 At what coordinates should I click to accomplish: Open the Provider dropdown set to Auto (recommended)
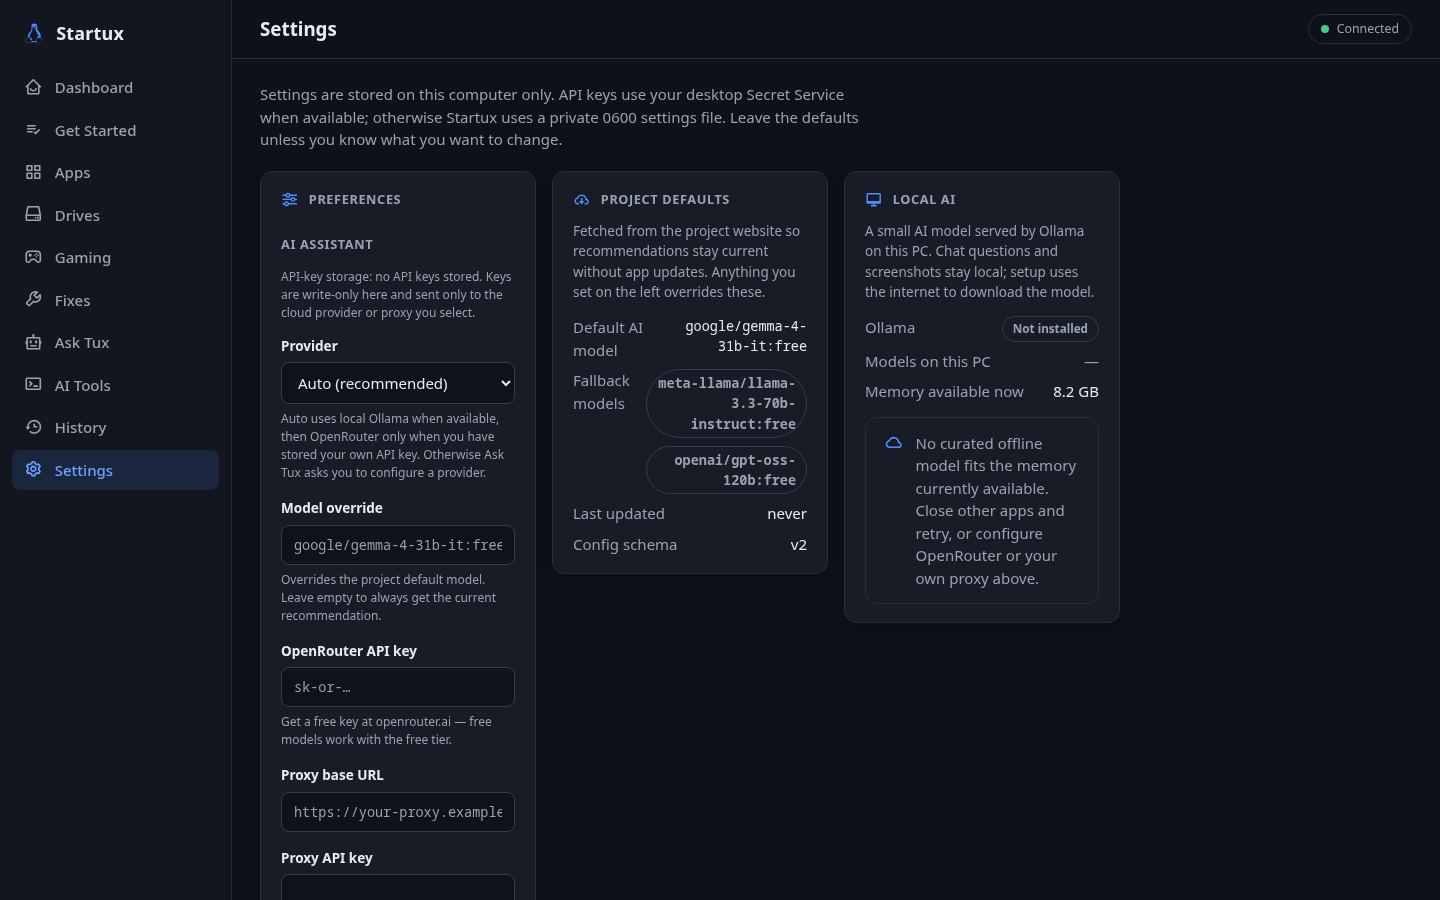[398, 383]
